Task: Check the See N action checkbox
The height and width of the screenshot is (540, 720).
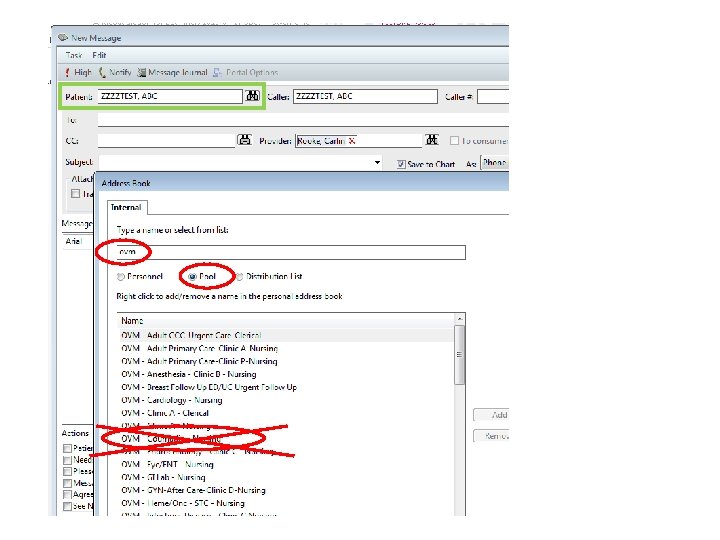Action: click(67, 506)
